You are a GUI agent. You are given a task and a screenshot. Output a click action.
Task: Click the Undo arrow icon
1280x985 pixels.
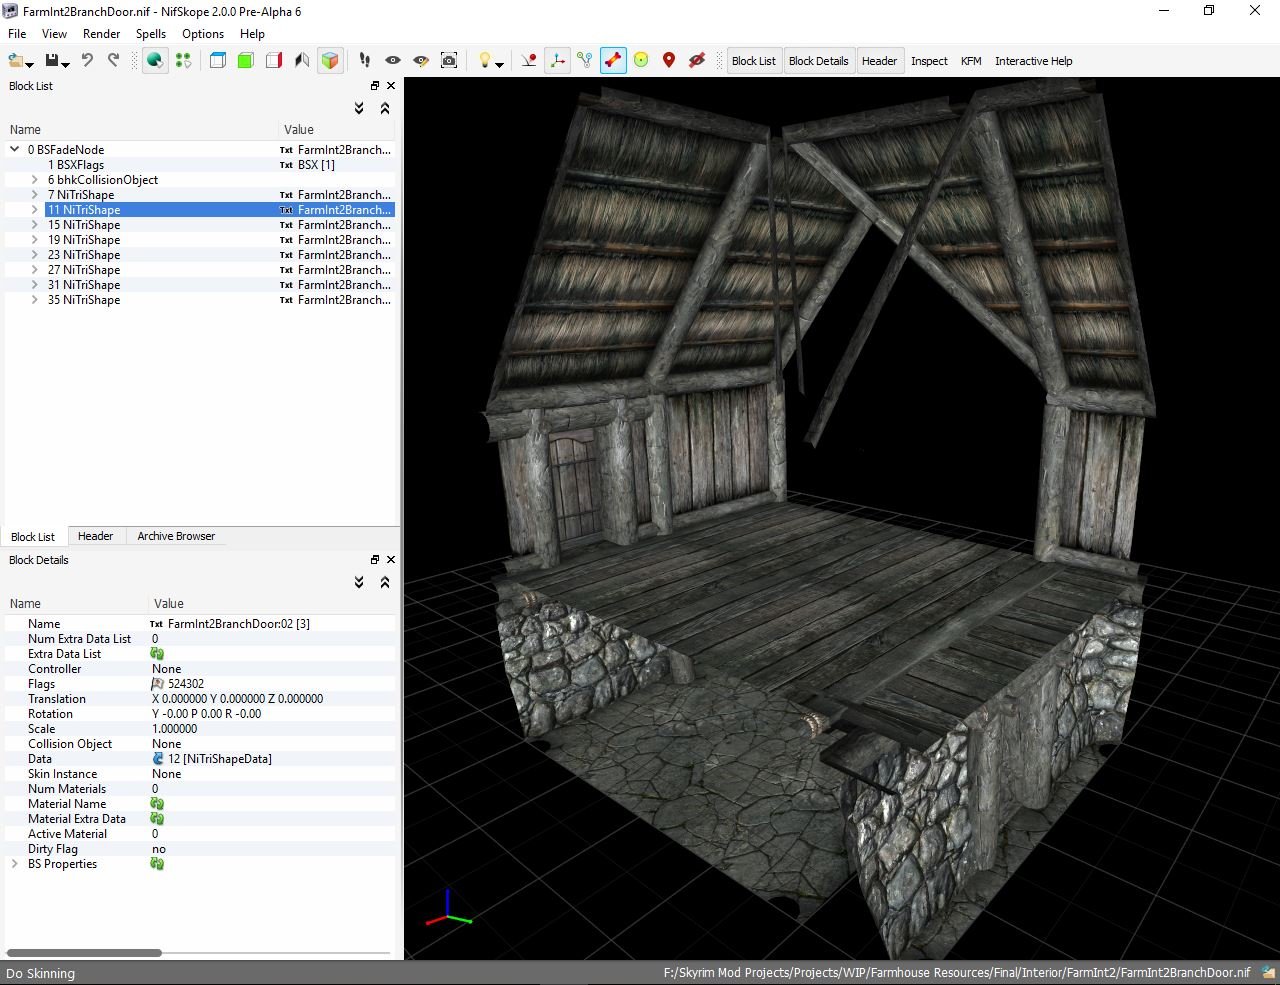point(87,61)
